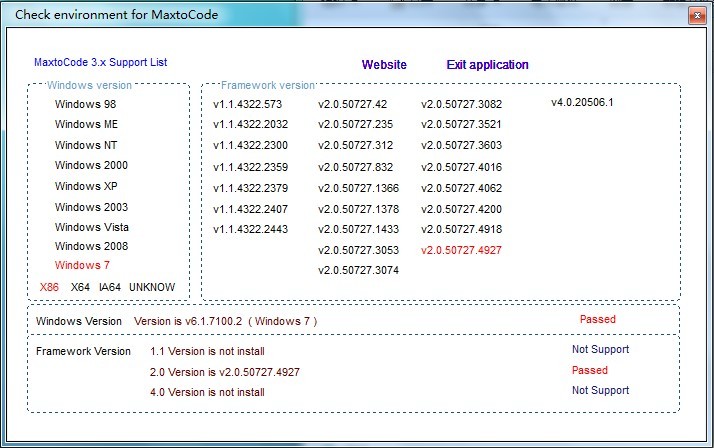Click red v2.0.50727.4927 in framework list
The height and width of the screenshot is (448, 714).
click(x=461, y=249)
